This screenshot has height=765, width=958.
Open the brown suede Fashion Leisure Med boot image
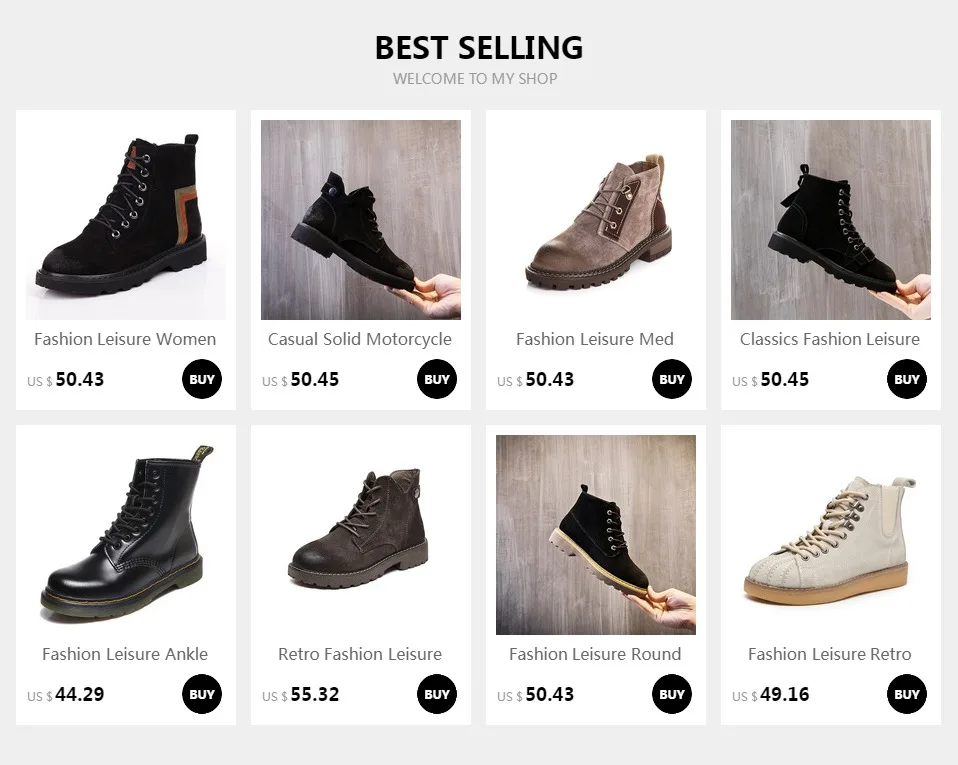click(x=596, y=219)
